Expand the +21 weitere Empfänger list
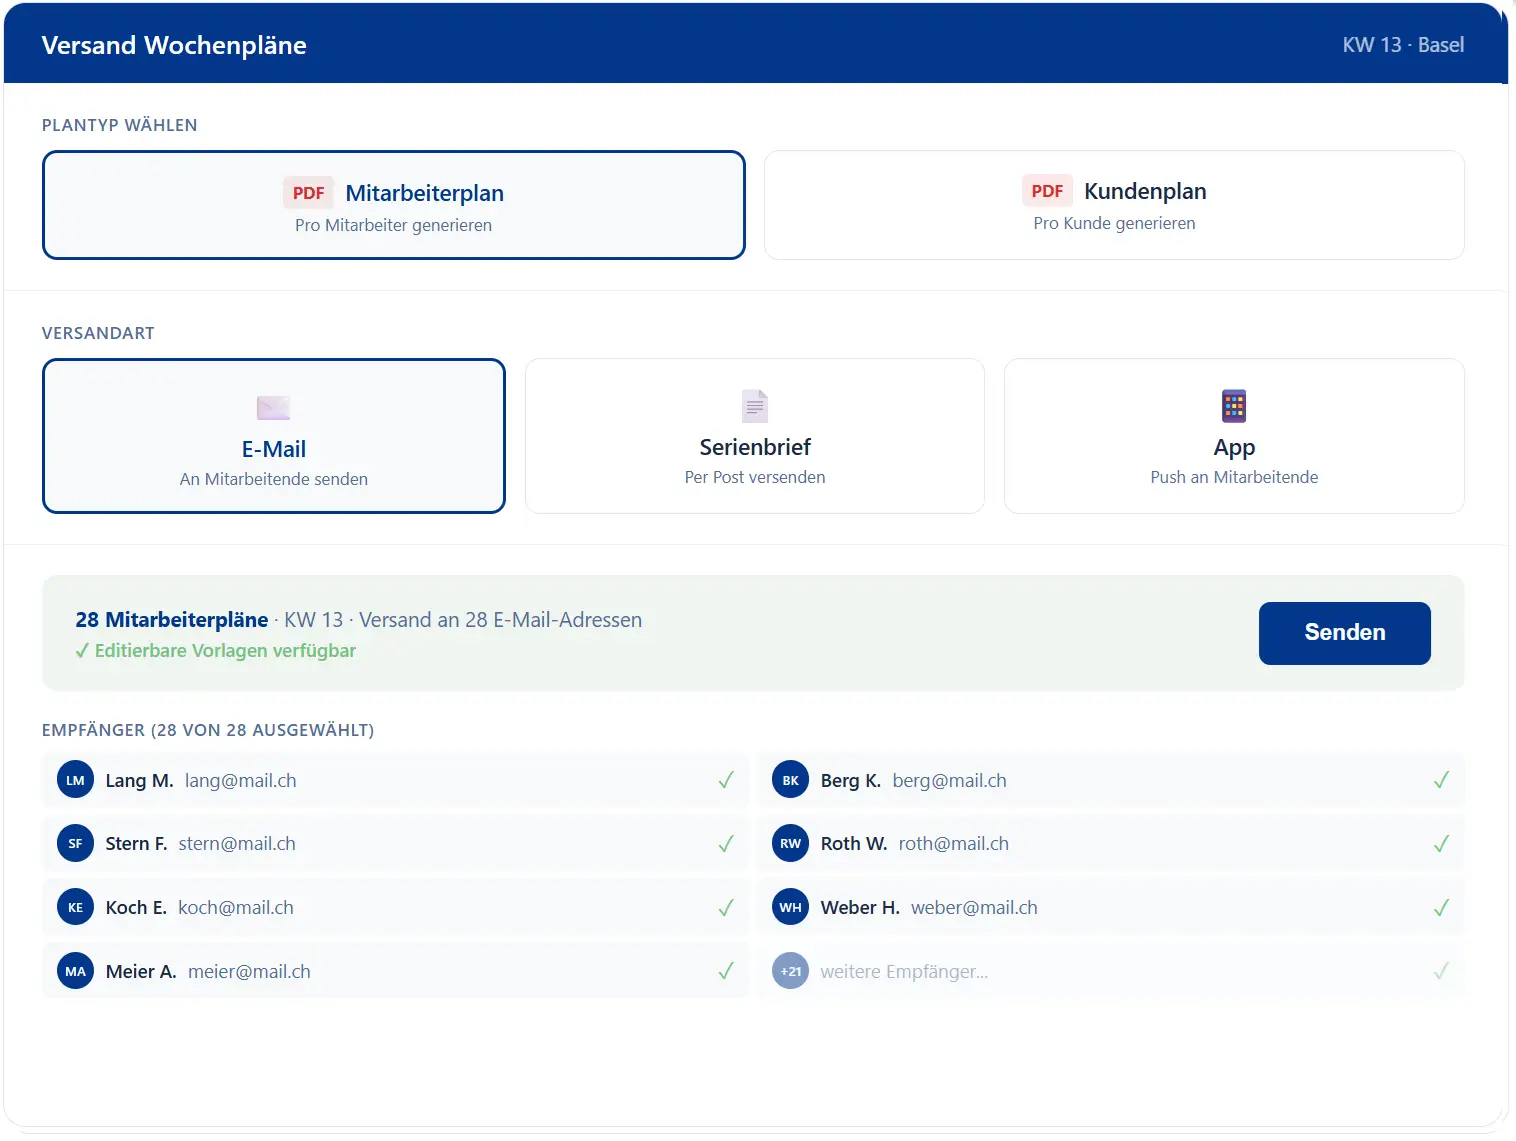Image resolution: width=1516 pixels, height=1141 pixels. pyautogui.click(x=903, y=971)
